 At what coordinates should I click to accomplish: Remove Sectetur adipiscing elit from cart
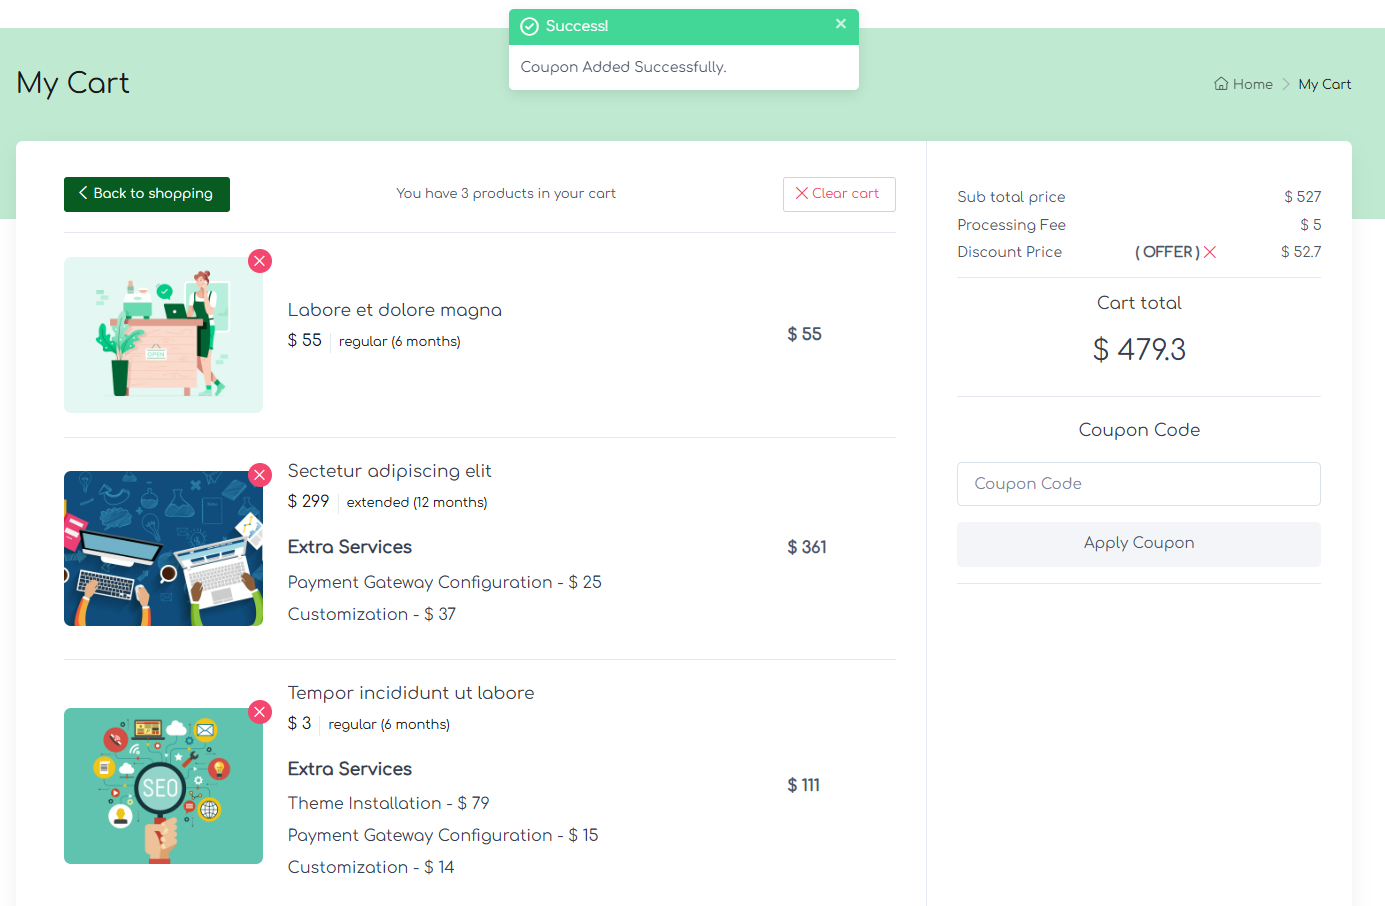[260, 475]
